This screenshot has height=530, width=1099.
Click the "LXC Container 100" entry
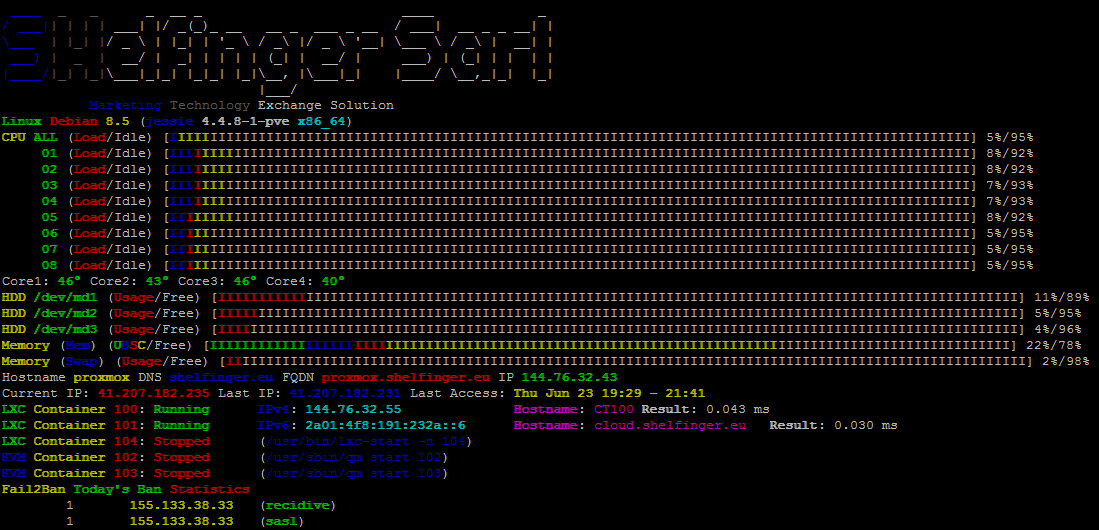click(70, 409)
